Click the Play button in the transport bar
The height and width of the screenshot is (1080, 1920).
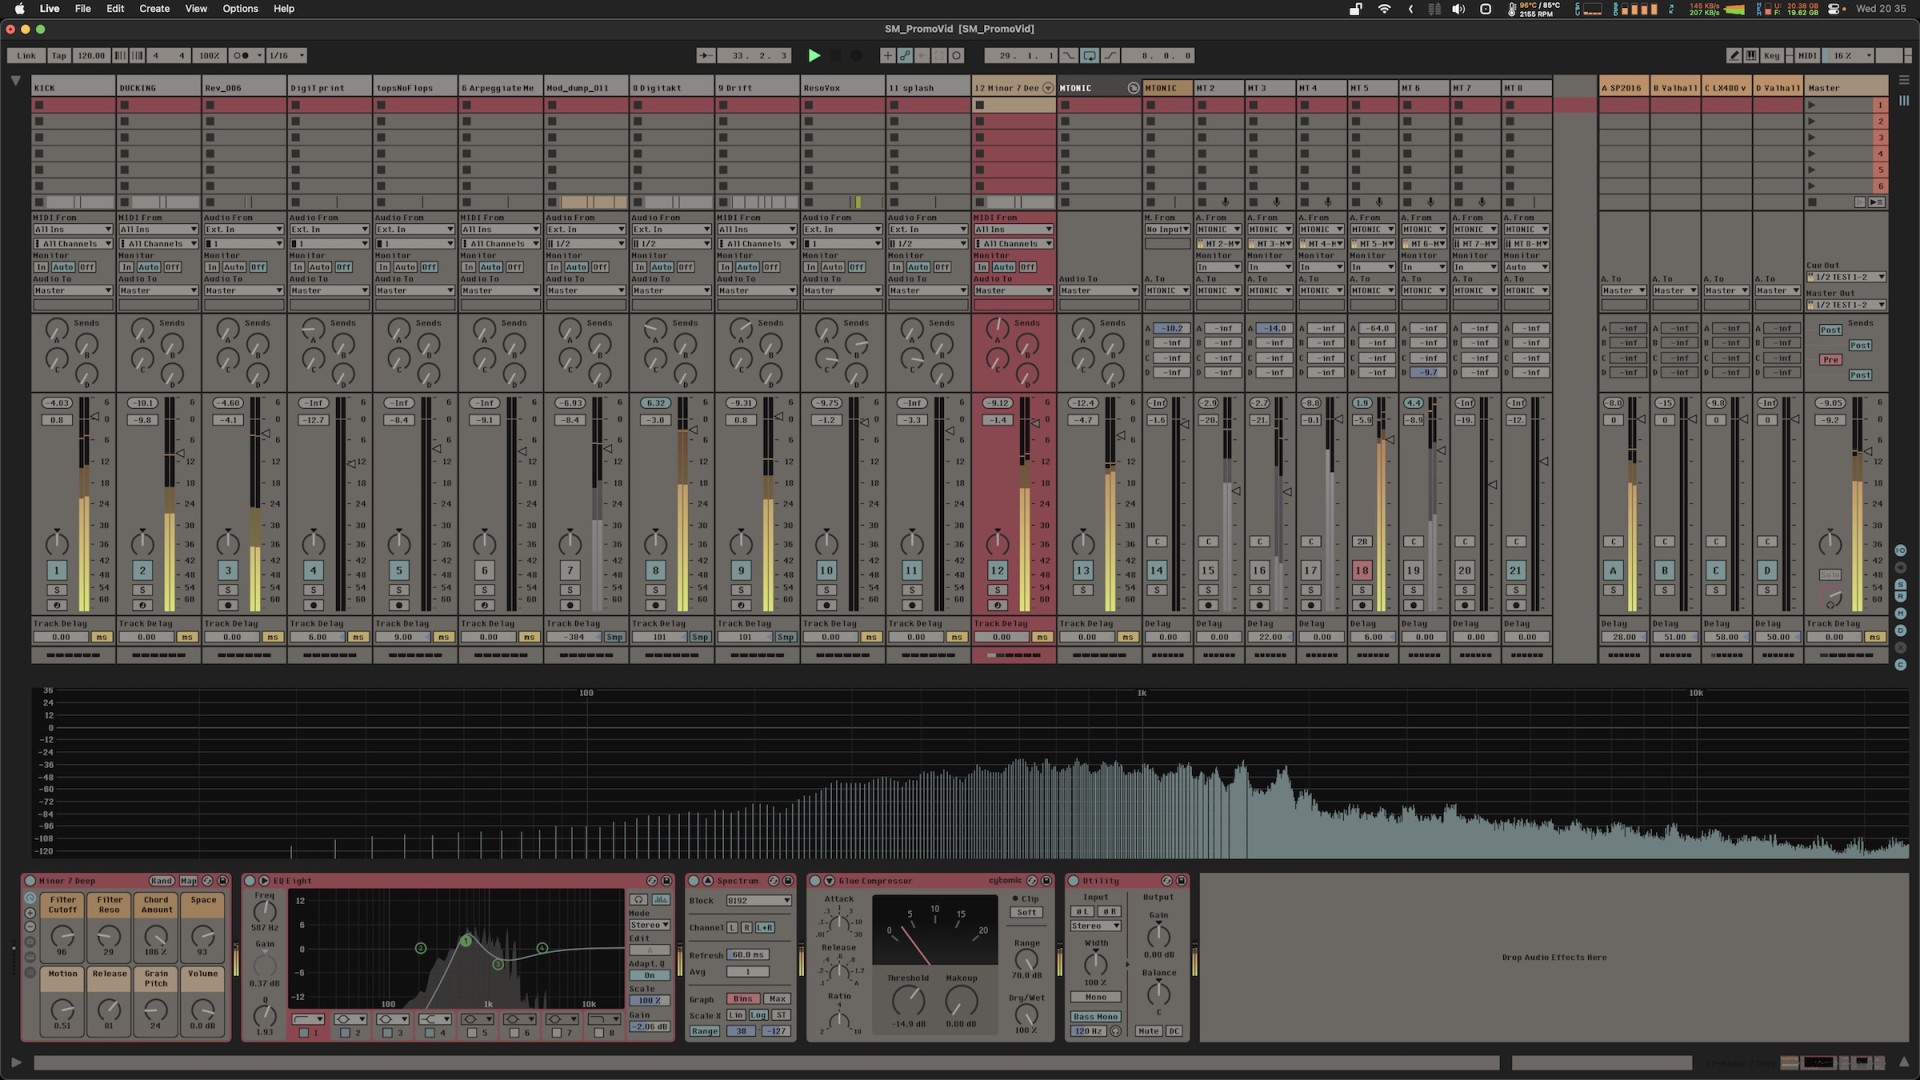click(815, 56)
